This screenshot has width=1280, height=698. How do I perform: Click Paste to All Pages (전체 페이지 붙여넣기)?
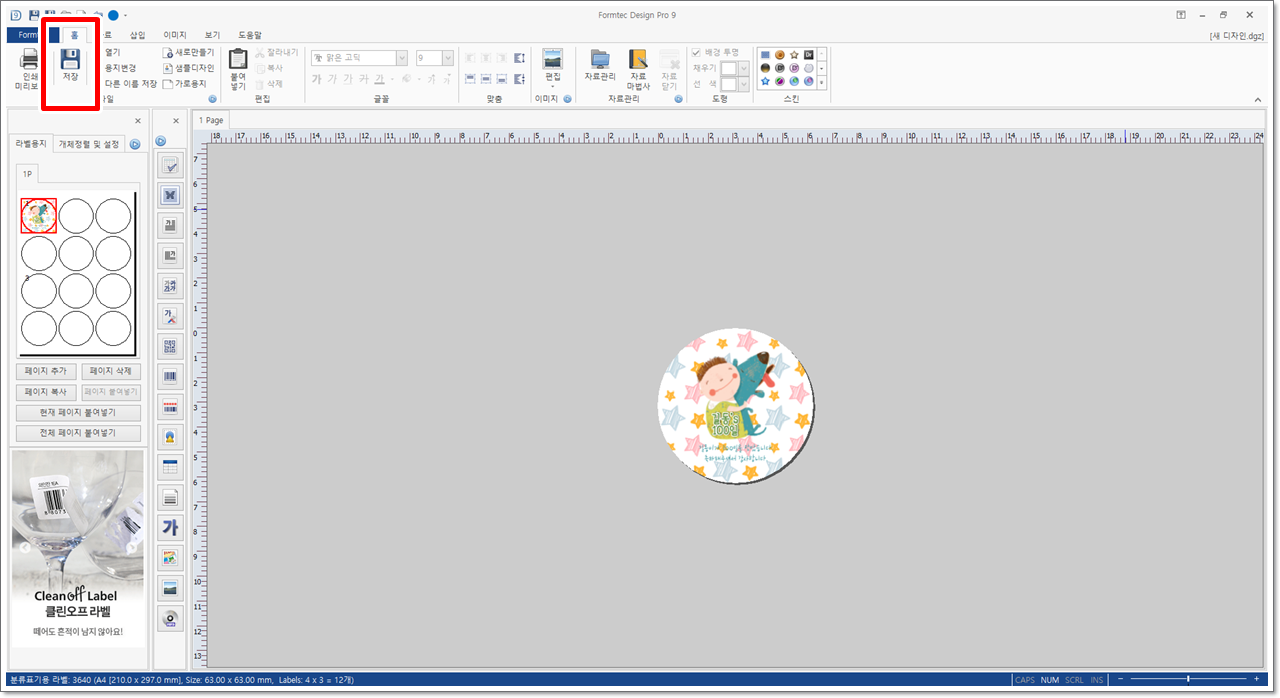(78, 433)
